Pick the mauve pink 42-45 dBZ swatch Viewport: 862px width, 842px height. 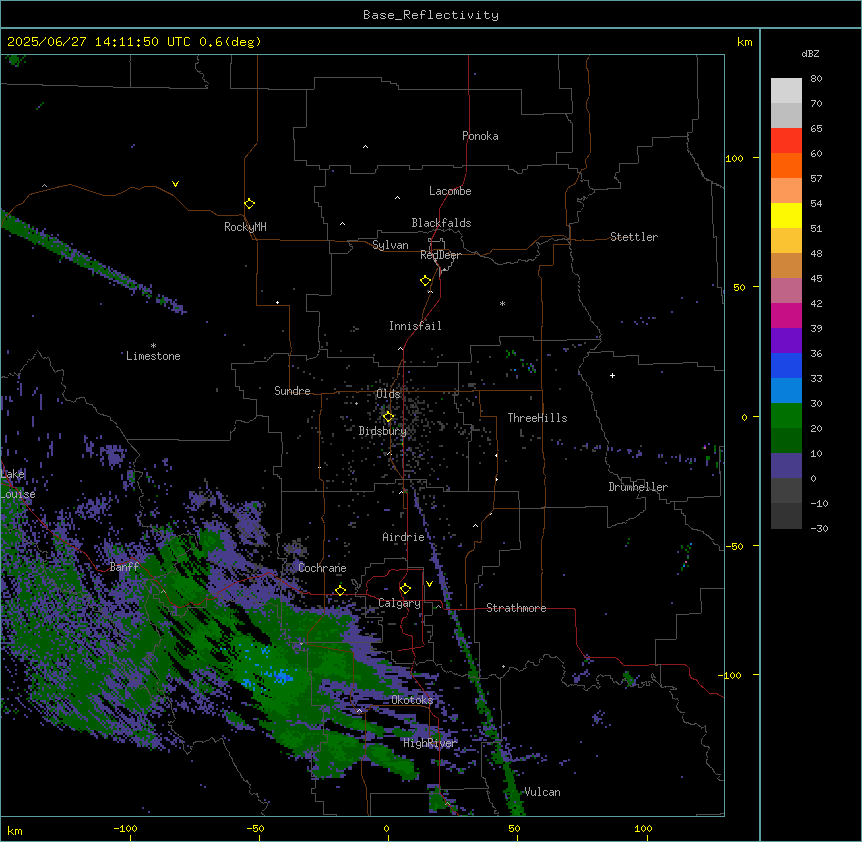[x=786, y=291]
